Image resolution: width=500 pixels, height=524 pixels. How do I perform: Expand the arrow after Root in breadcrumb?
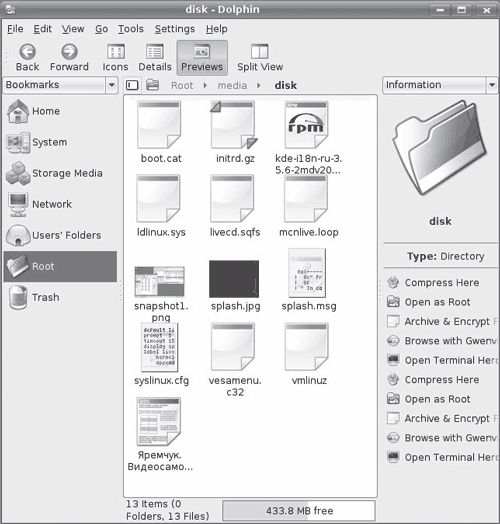pyautogui.click(x=205, y=86)
